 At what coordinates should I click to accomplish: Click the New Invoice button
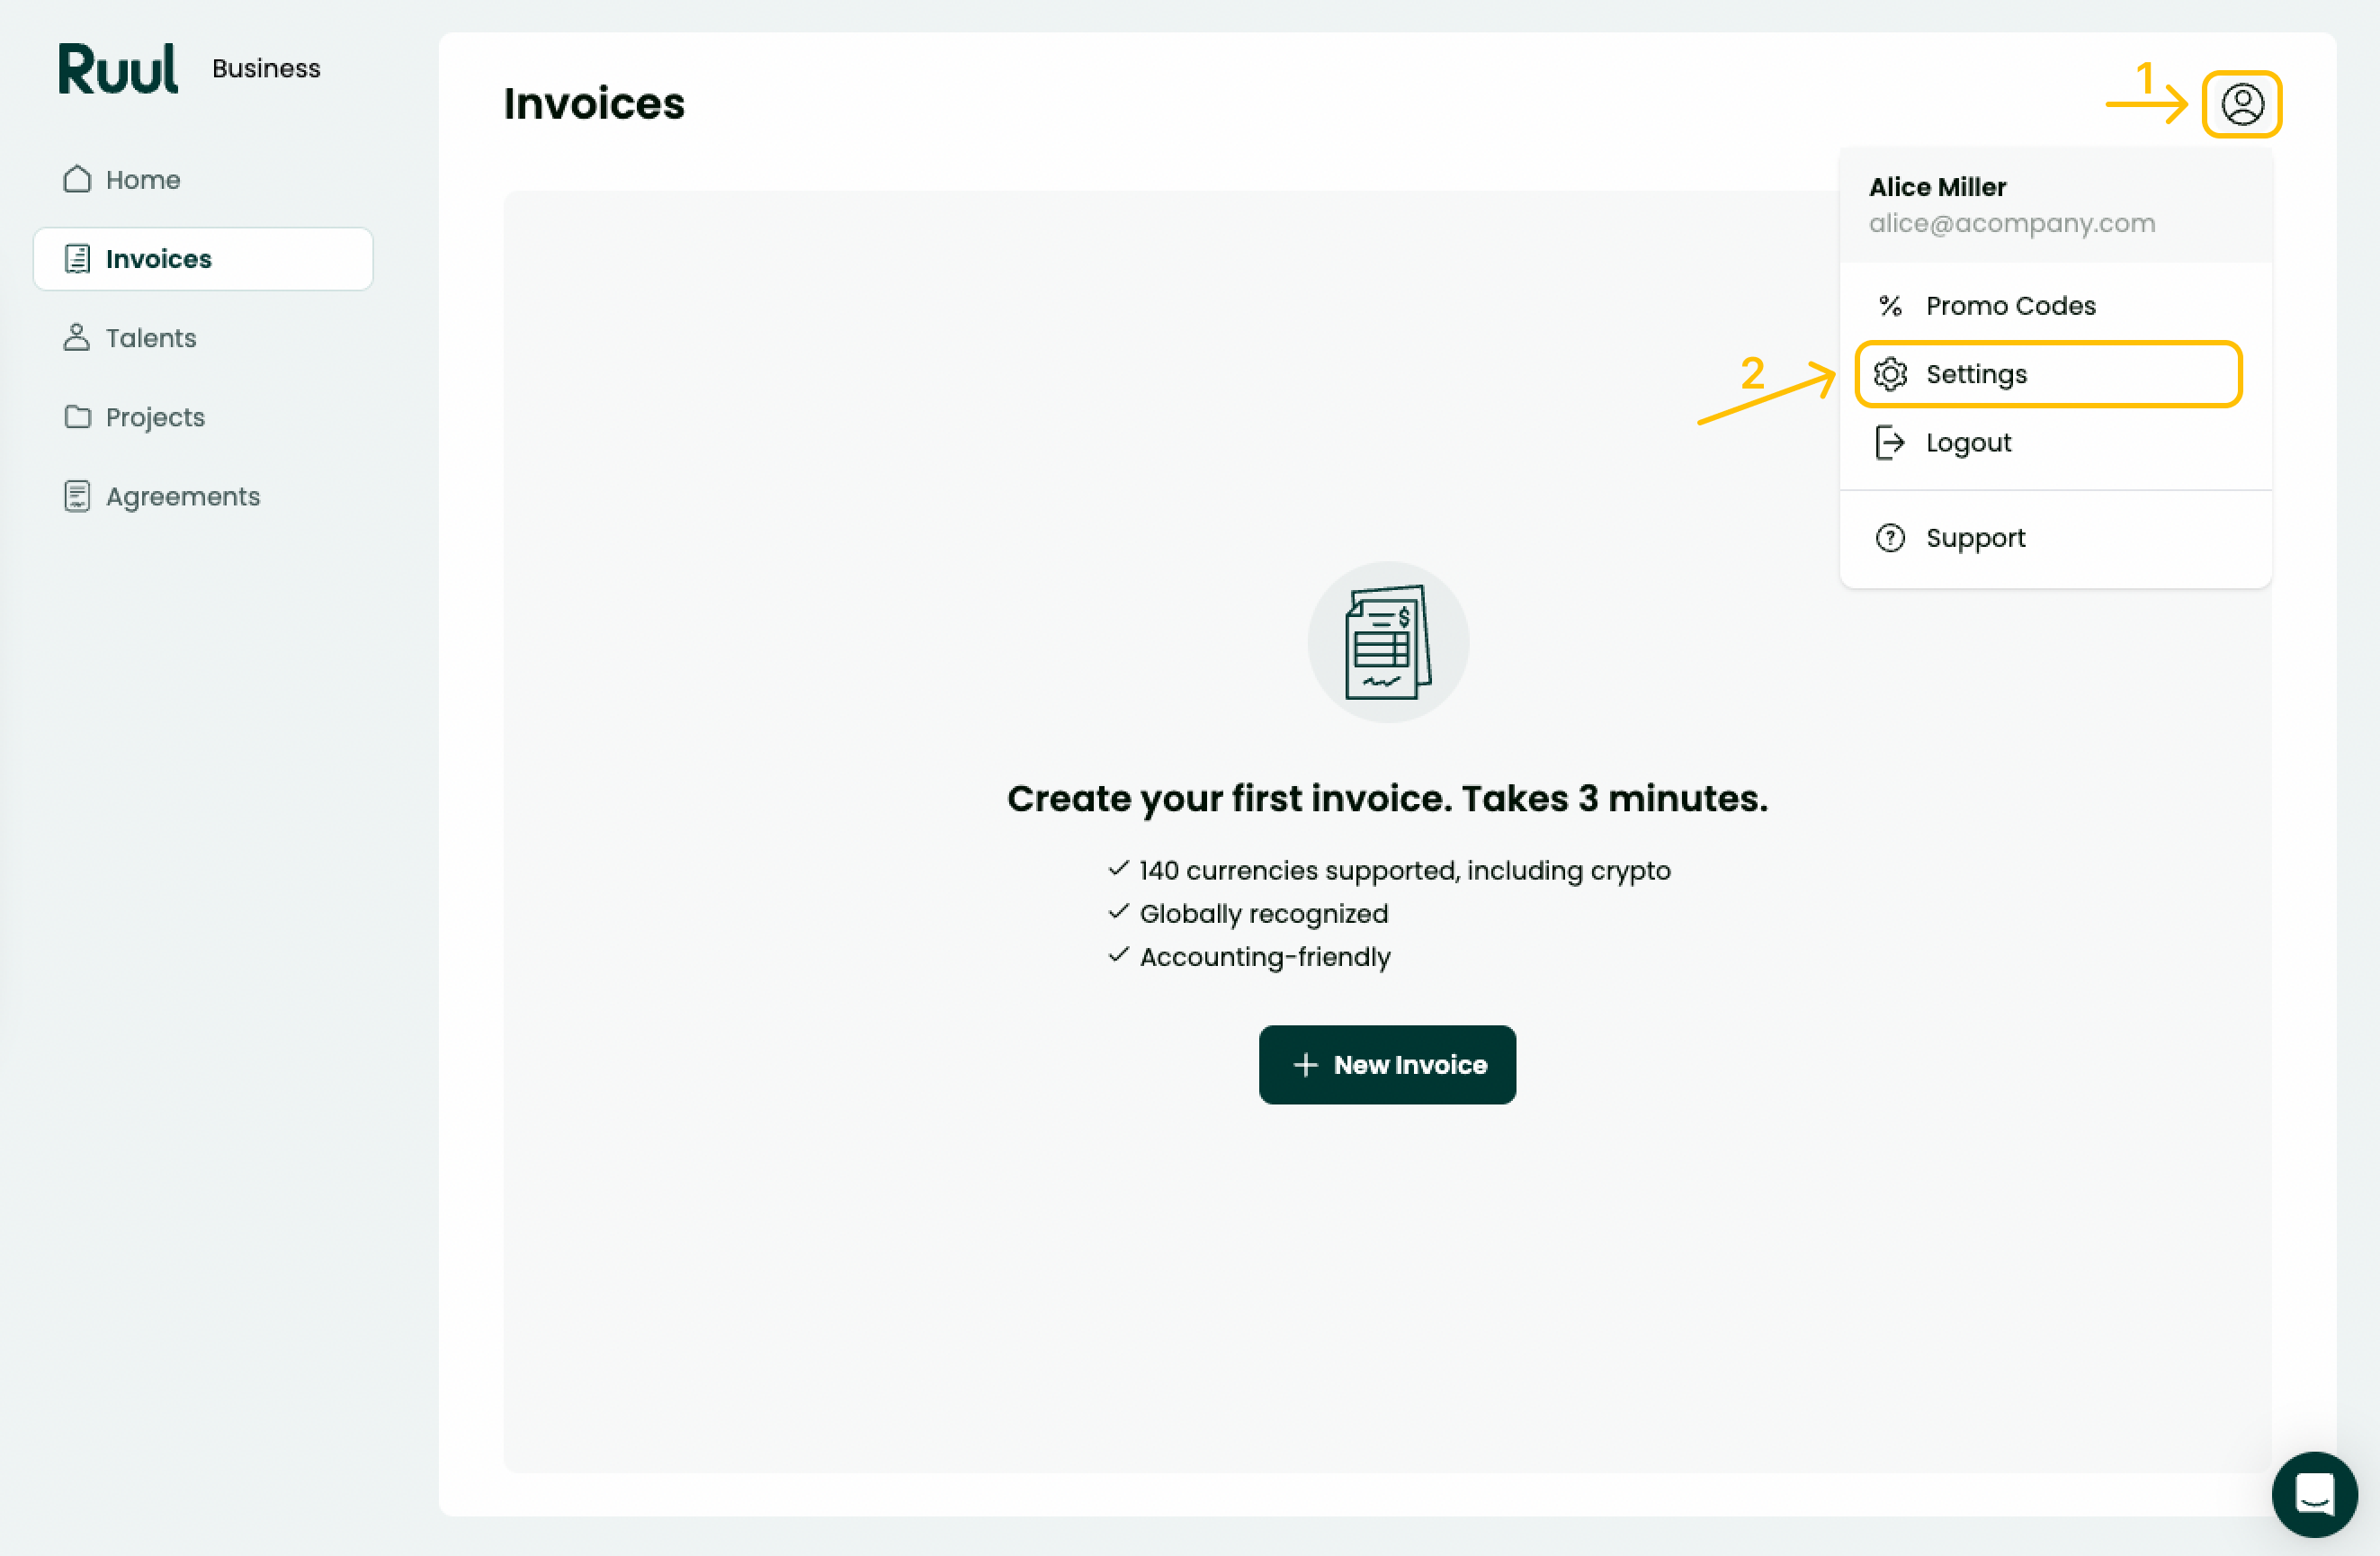tap(1387, 1065)
